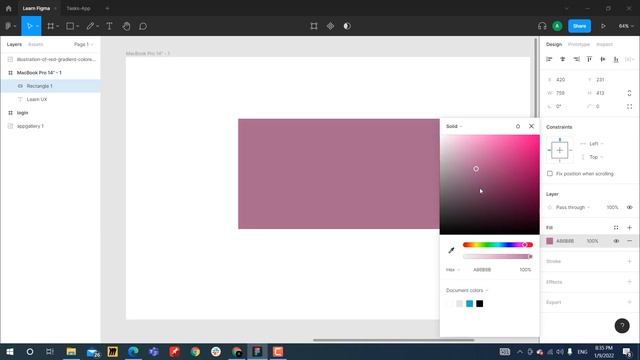Image resolution: width=640 pixels, height=360 pixels.
Task: Open the Pass through blend mode dropdown
Action: (573, 207)
